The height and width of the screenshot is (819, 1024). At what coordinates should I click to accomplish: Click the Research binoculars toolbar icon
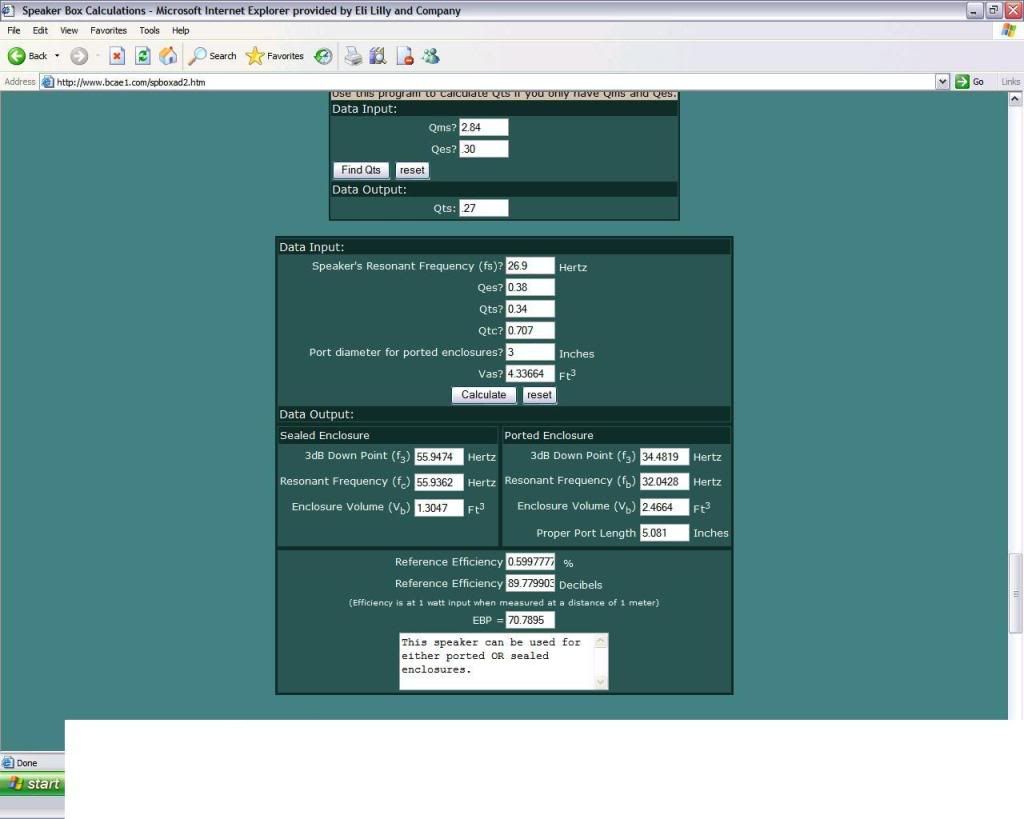(x=378, y=56)
